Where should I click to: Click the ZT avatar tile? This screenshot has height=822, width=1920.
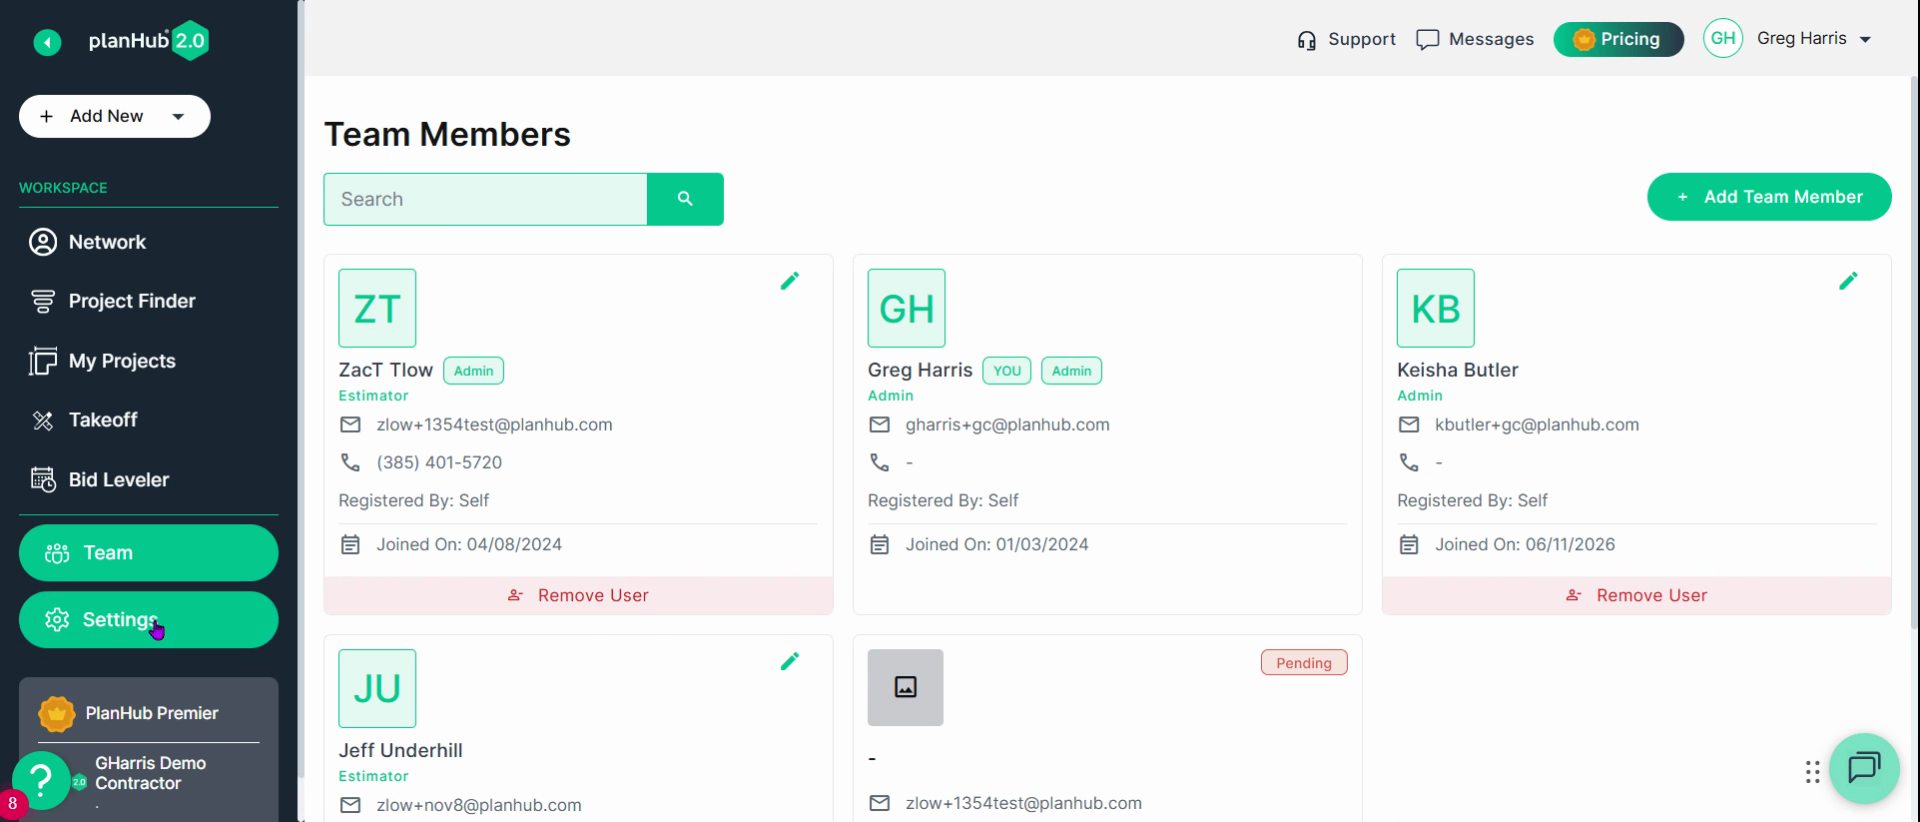(377, 308)
